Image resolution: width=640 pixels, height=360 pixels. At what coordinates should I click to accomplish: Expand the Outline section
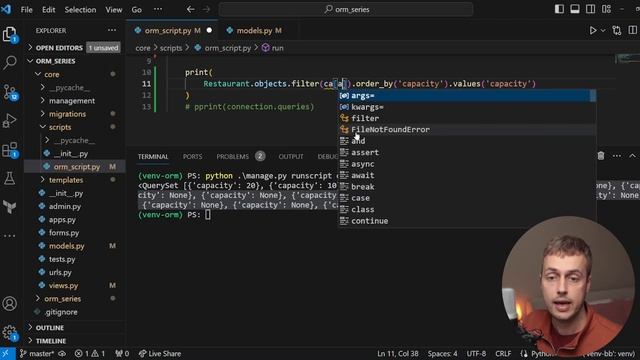pos(49,328)
